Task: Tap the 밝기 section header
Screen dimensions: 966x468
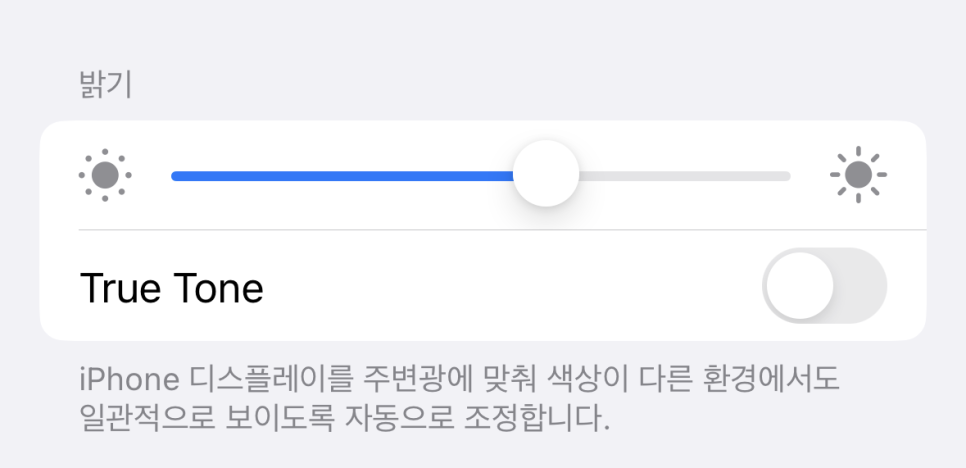Action: tap(105, 85)
